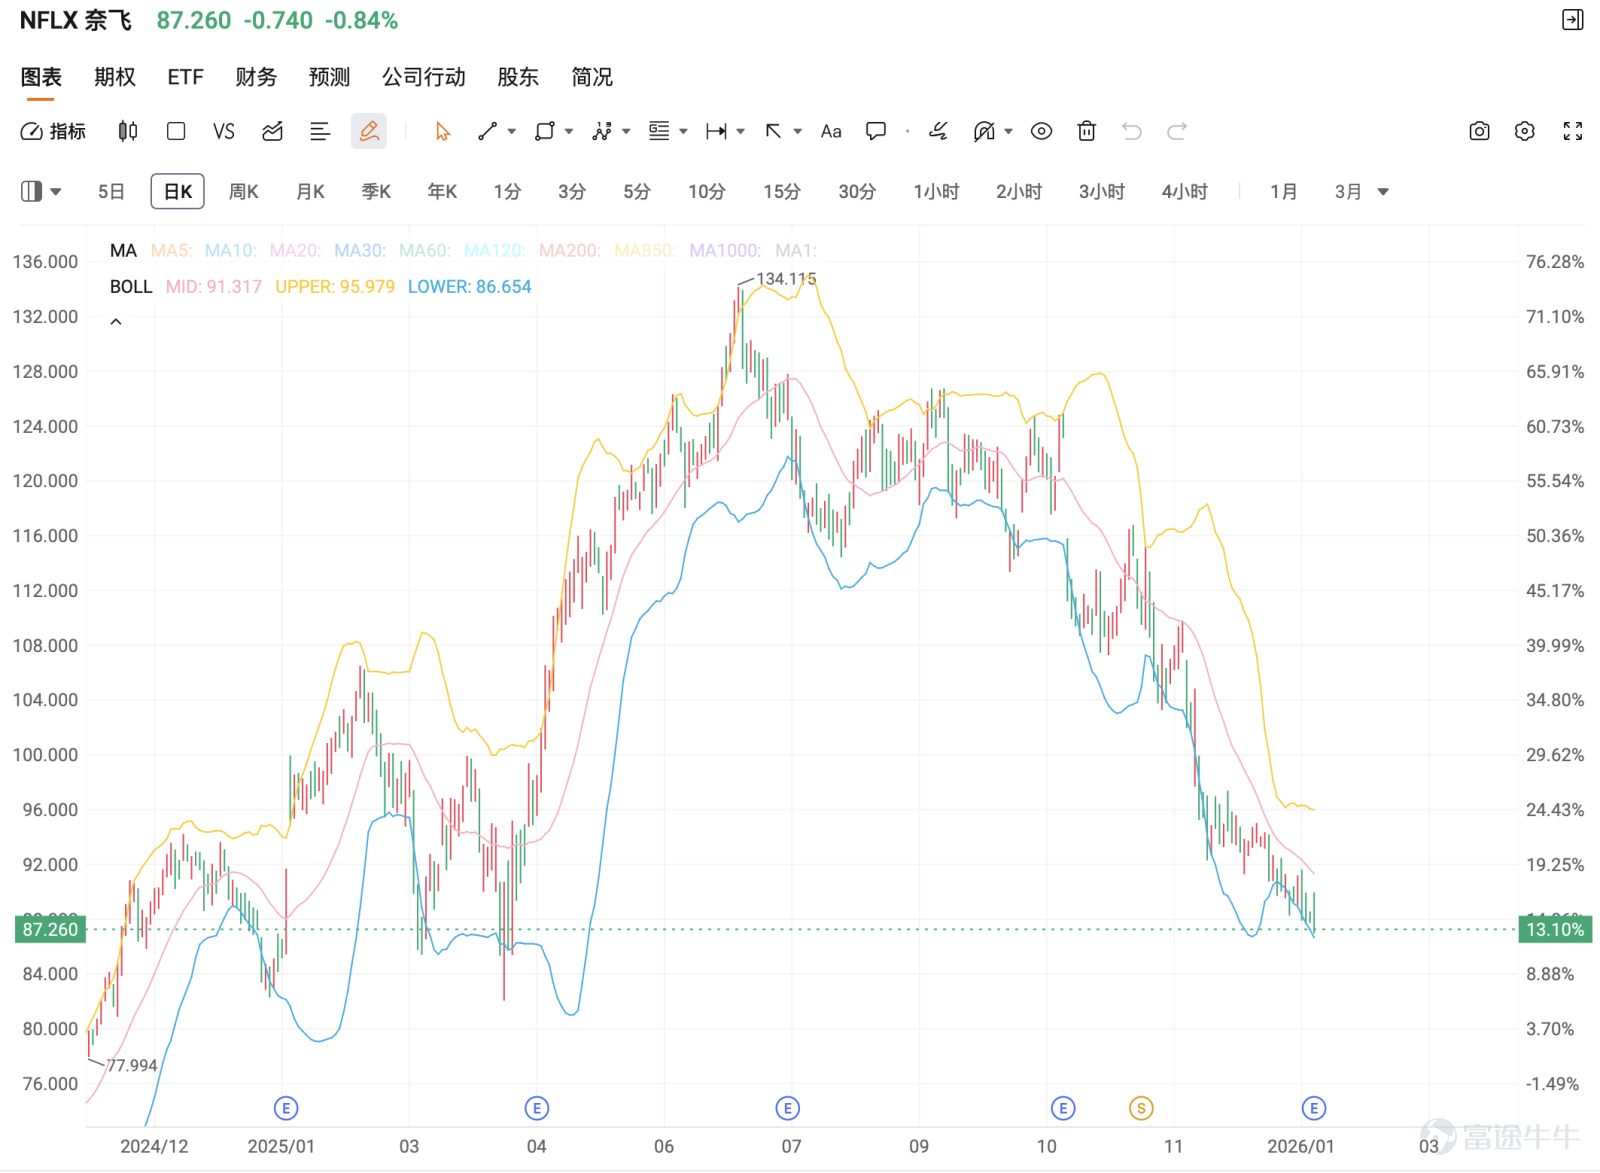Click the square frame toolbar icon
This screenshot has width=1600, height=1173.
(176, 131)
